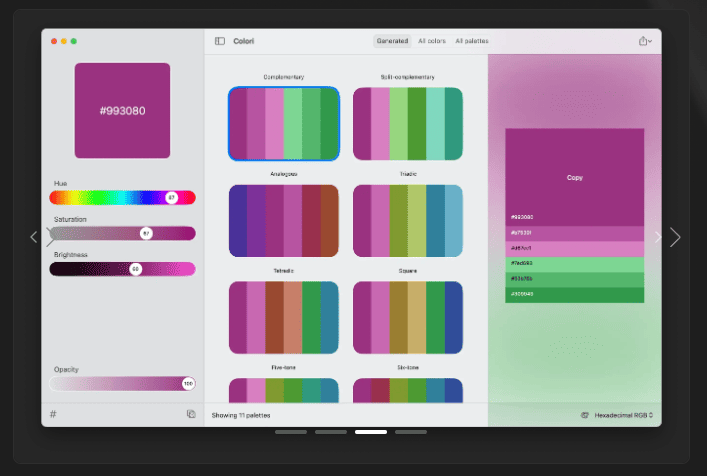Switch to the All palettes tab
The image size is (707, 476).
(x=472, y=41)
